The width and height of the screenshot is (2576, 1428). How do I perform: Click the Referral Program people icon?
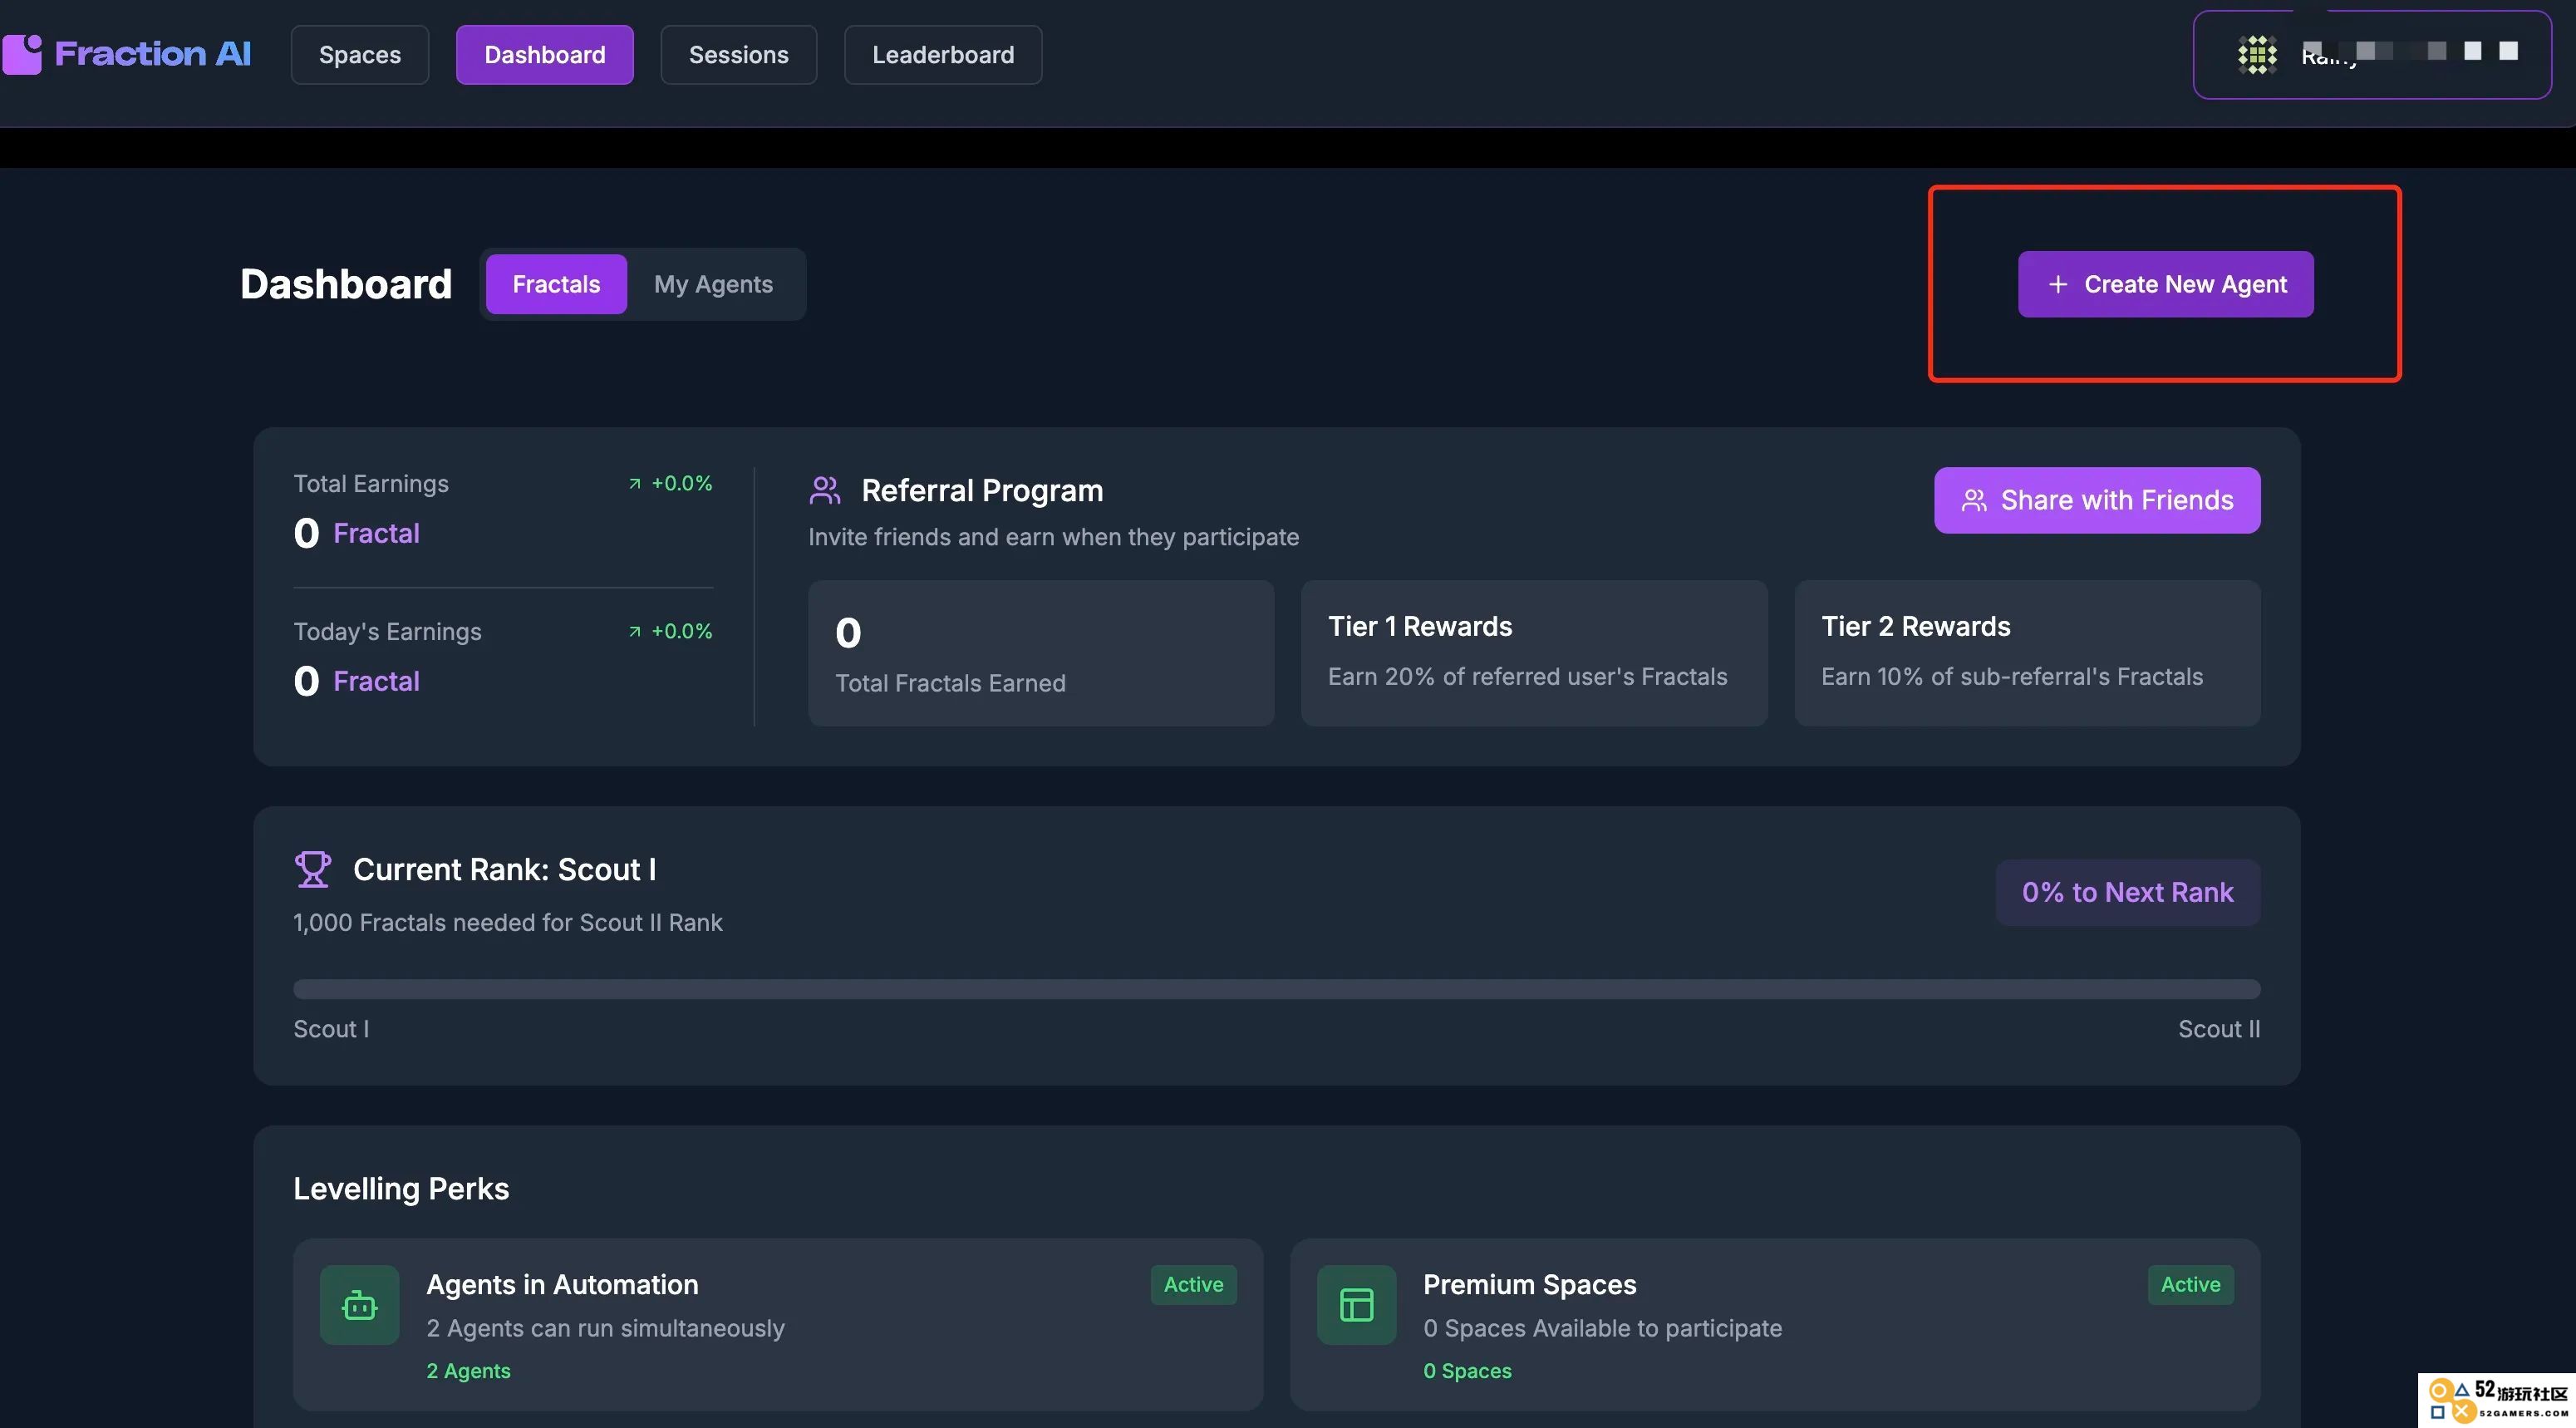[x=825, y=490]
